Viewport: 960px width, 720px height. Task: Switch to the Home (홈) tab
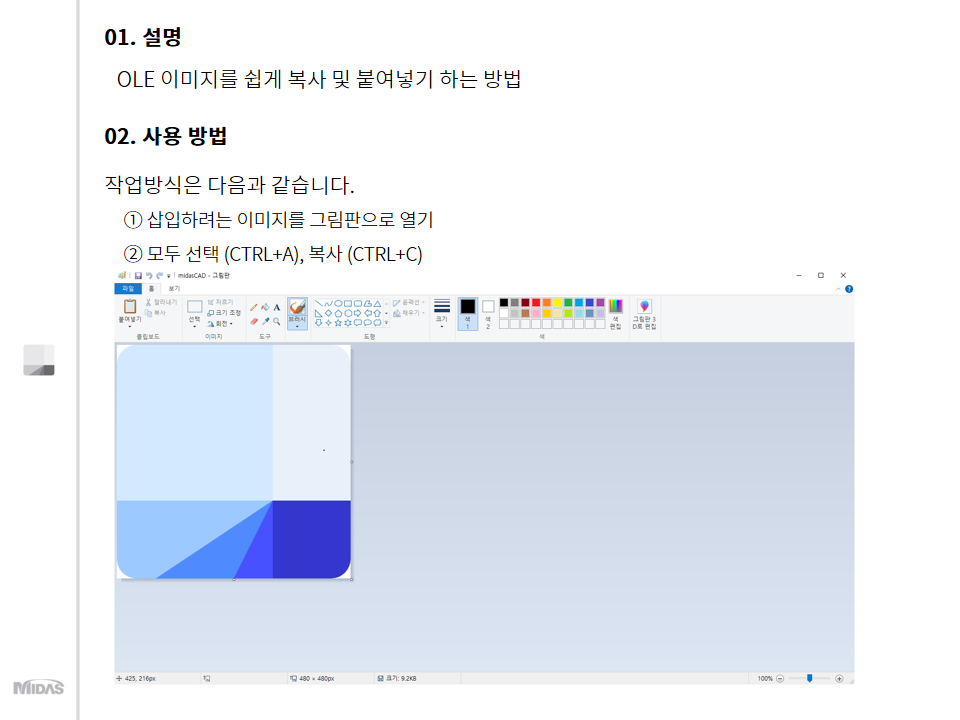151,288
